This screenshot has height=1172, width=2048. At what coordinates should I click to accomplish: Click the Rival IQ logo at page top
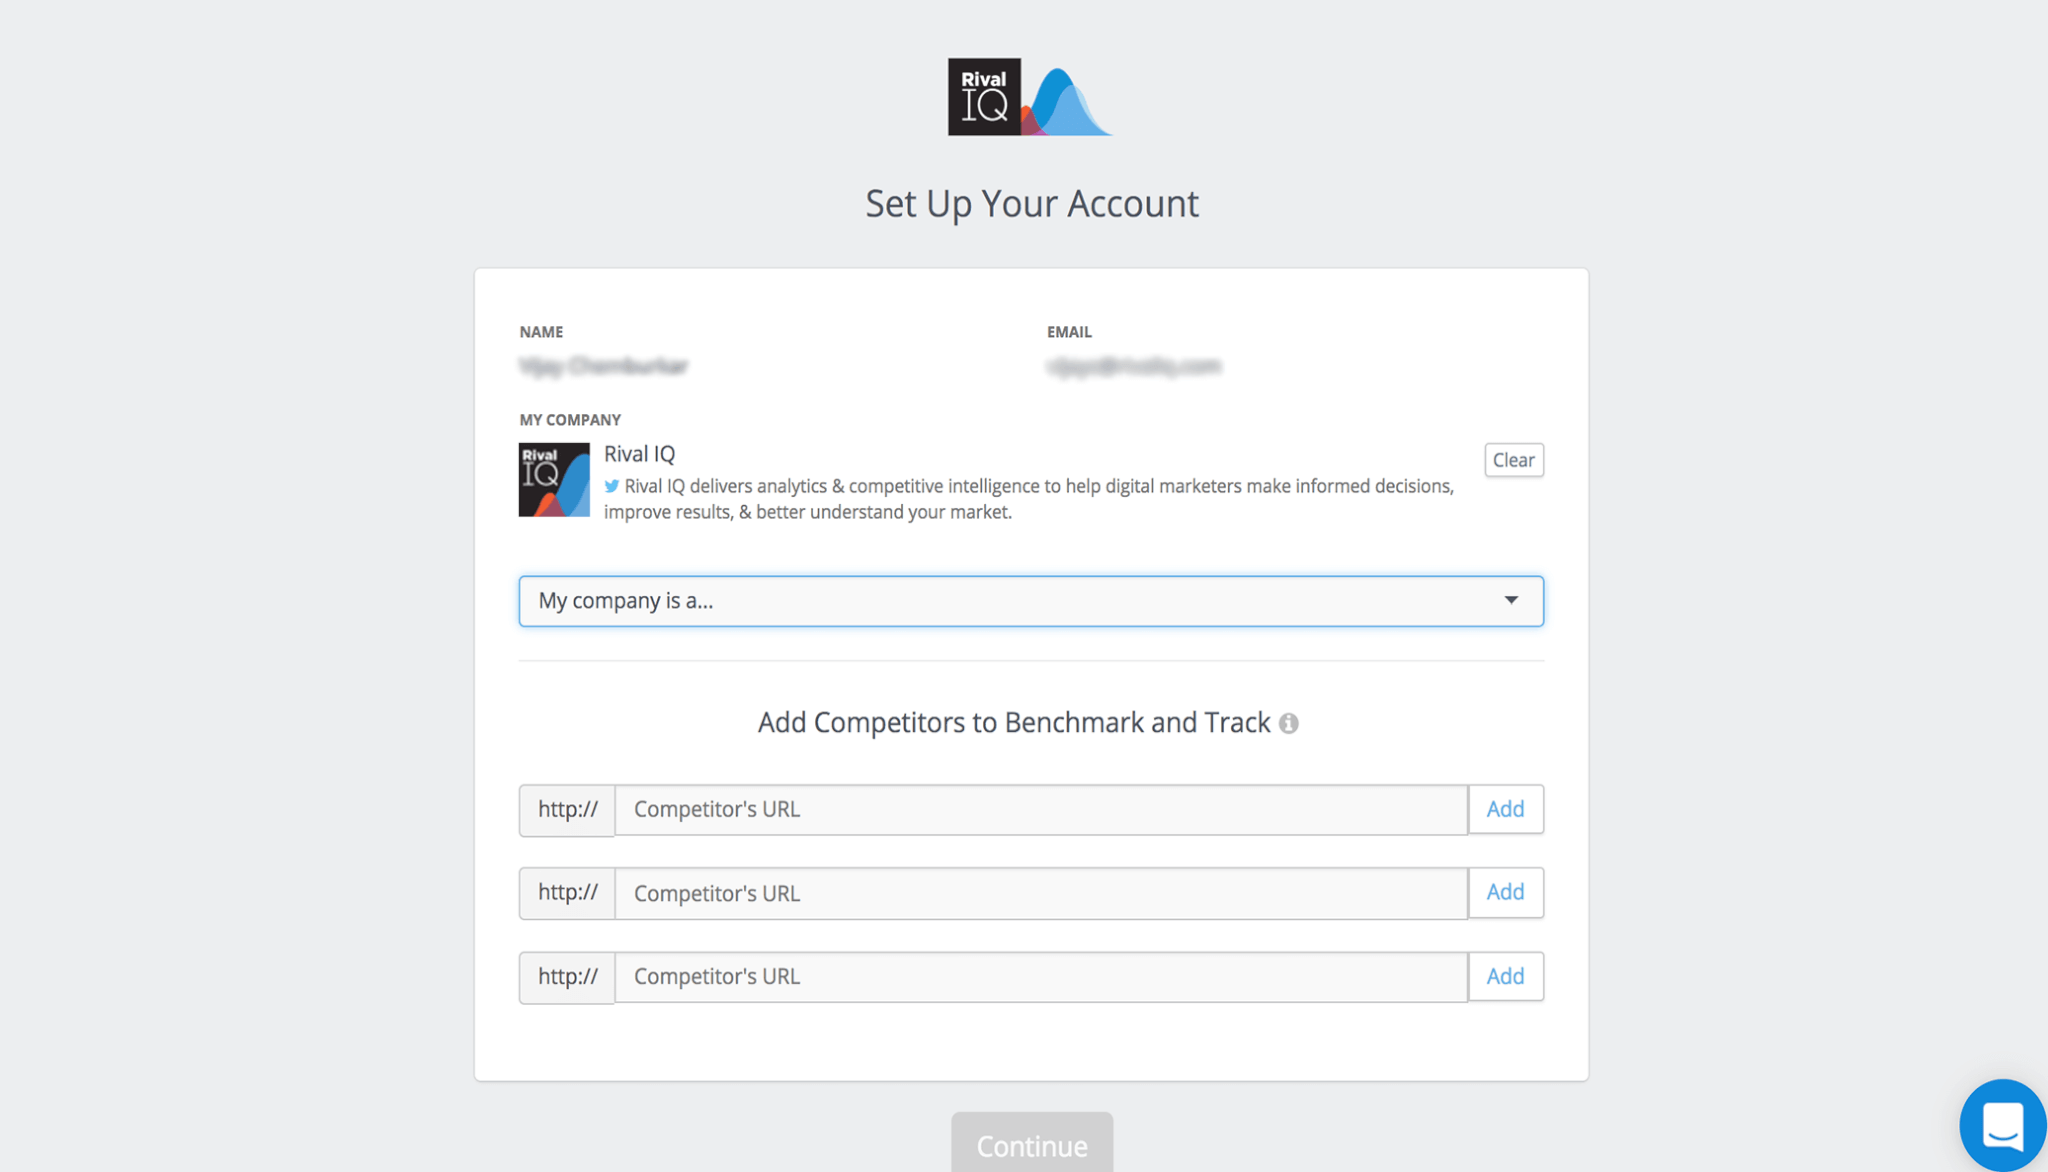(x=1030, y=97)
